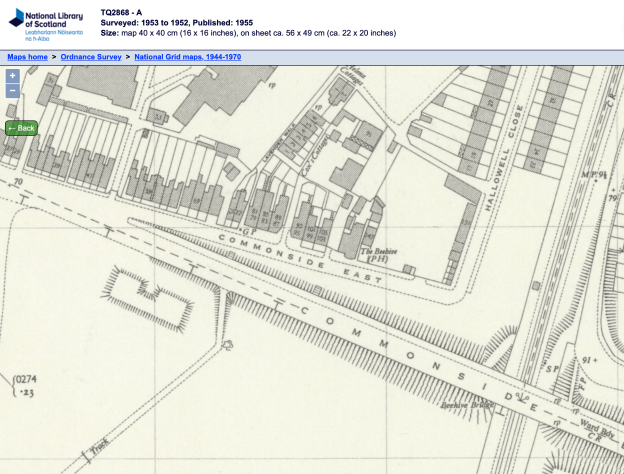Click The Beehive (PH) label on map
624x474 pixels.
(x=373, y=255)
